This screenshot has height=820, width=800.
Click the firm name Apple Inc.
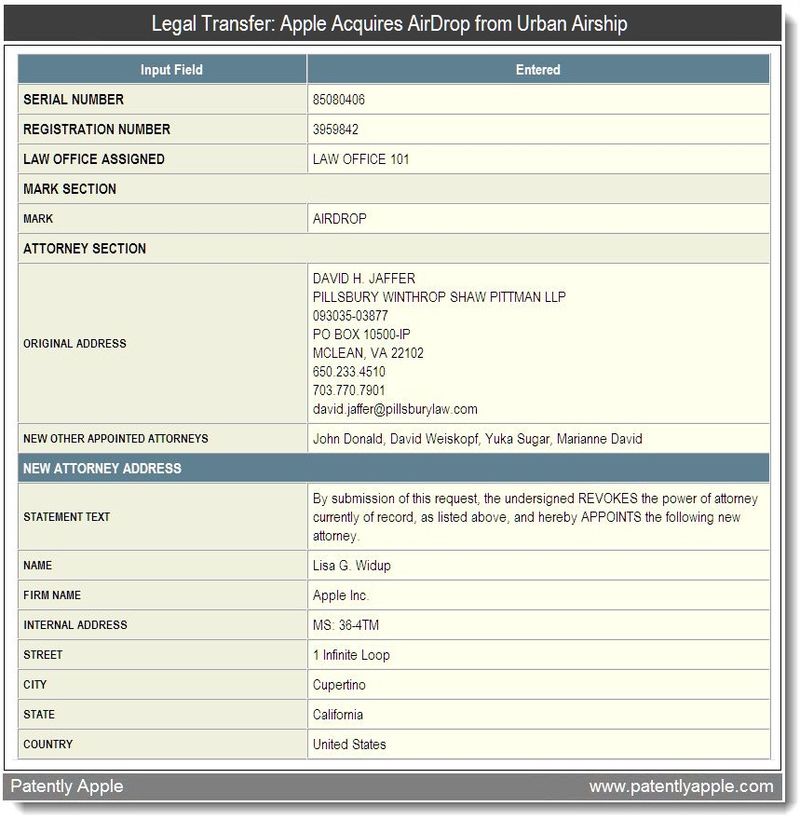pyautogui.click(x=341, y=595)
